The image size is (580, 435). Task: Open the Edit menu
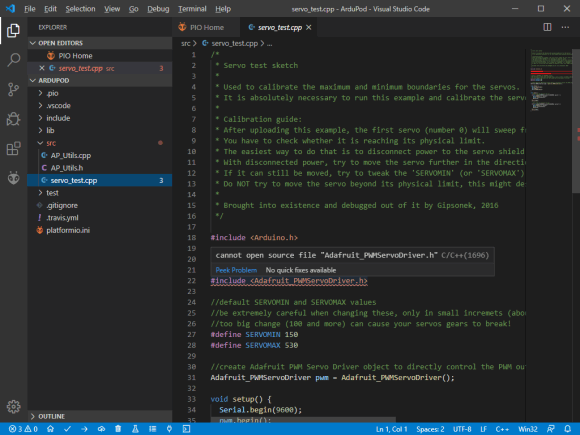tap(50, 9)
